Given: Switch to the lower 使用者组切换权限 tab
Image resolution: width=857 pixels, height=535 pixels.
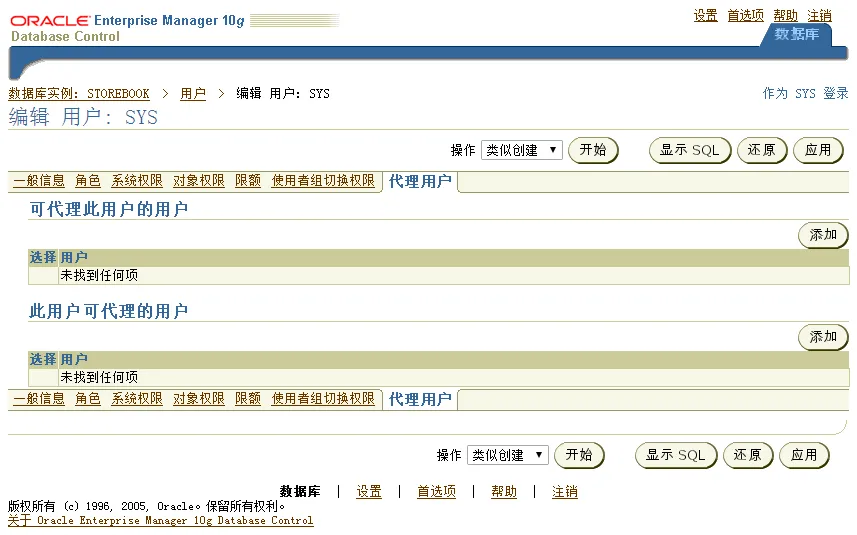Looking at the screenshot, I should click(x=323, y=398).
